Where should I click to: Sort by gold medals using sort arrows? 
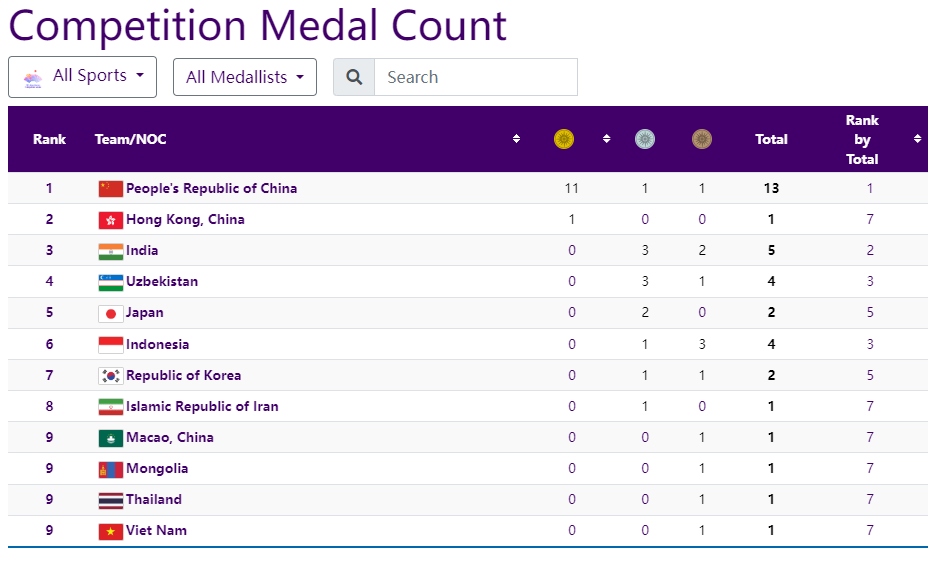tap(606, 139)
